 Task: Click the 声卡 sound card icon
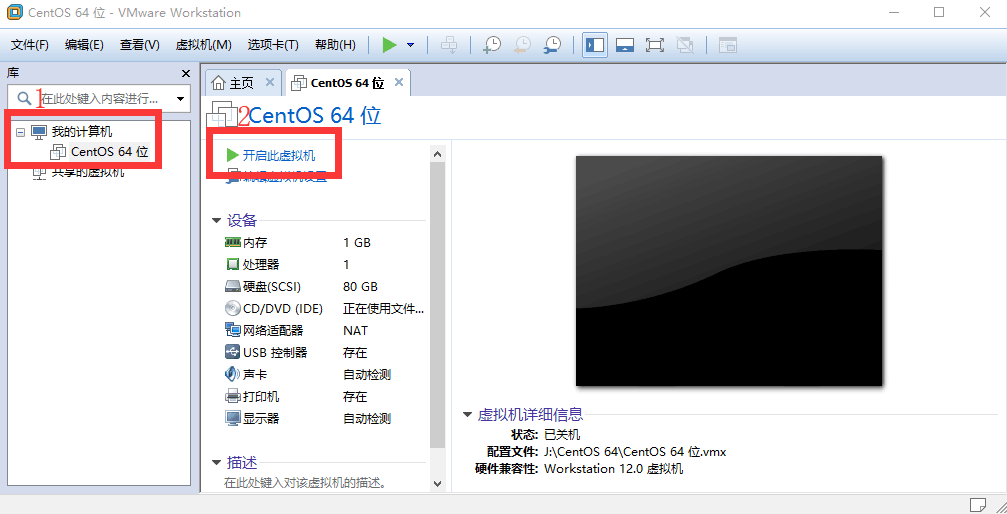(232, 374)
